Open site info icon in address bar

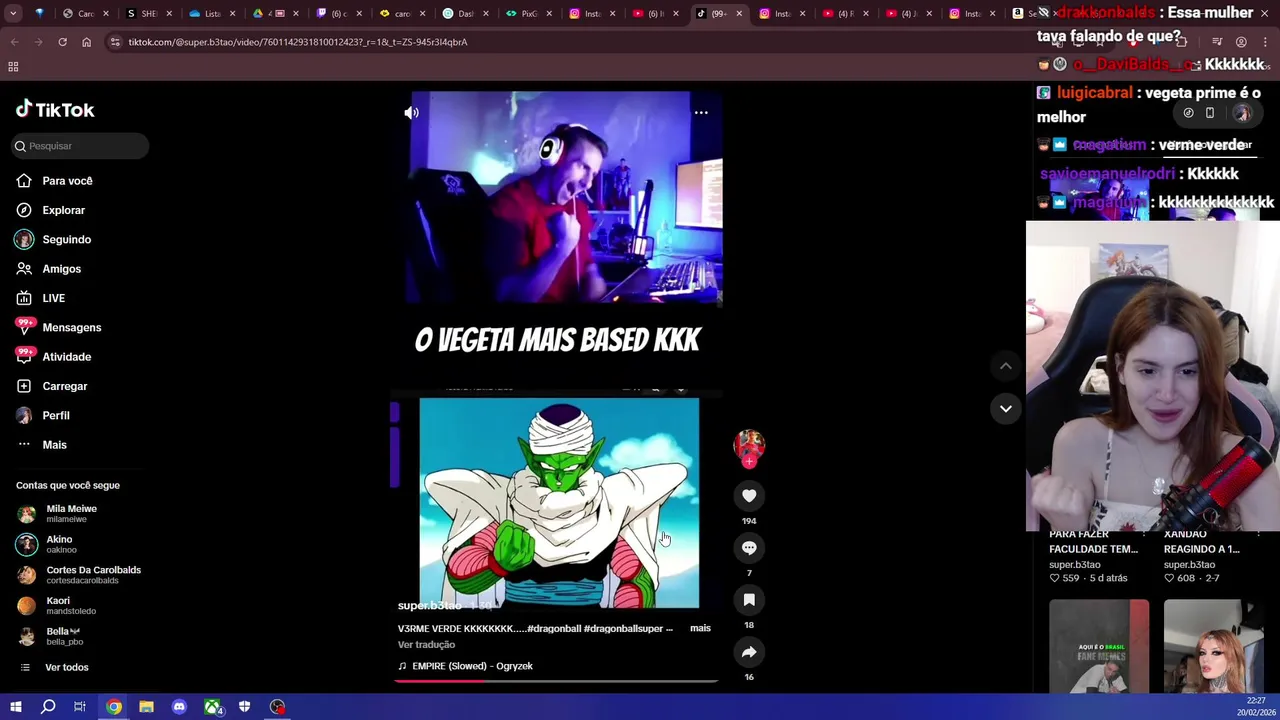pyautogui.click(x=115, y=42)
